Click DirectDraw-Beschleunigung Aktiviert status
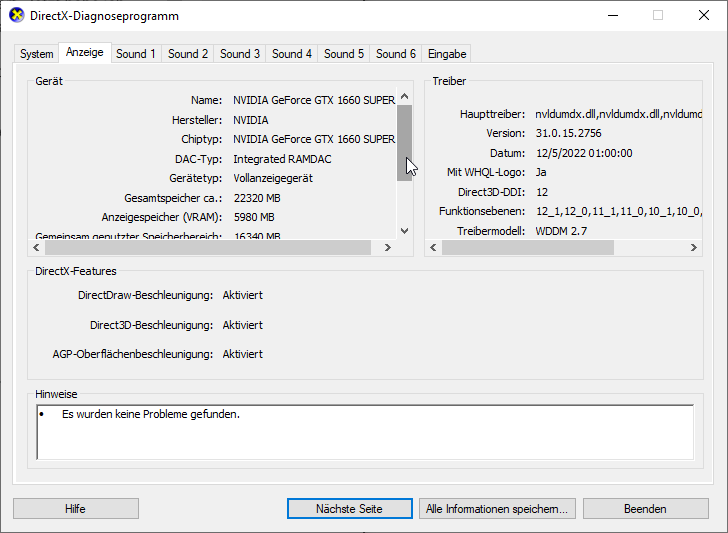728x533 pixels. (242, 295)
